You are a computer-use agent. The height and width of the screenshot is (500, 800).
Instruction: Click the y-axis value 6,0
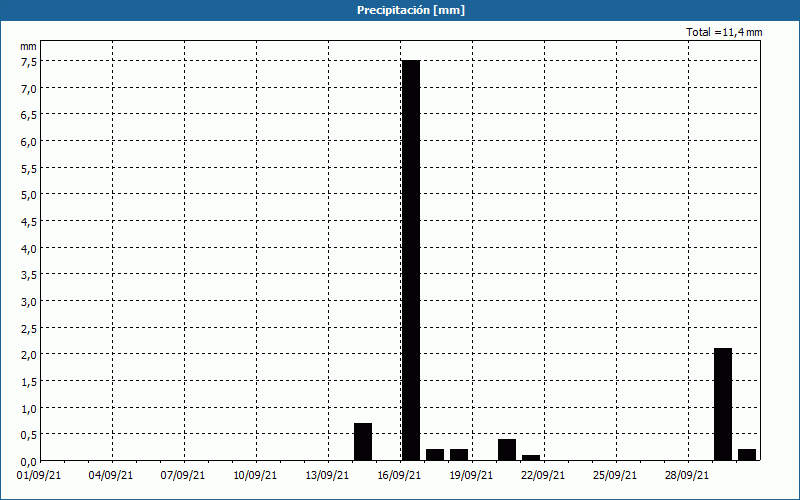(x=29, y=141)
